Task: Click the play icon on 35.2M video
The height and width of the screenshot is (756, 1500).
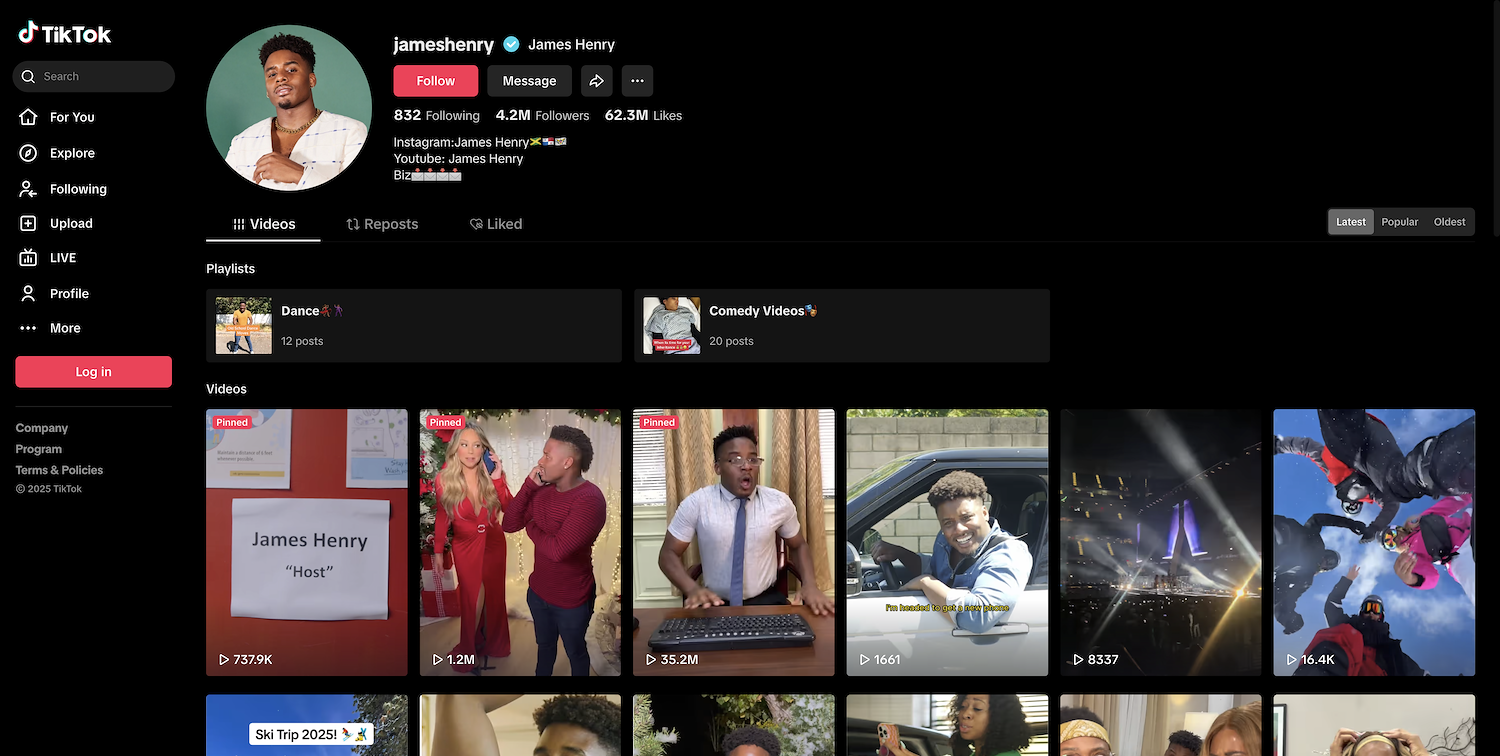Action: (651, 660)
